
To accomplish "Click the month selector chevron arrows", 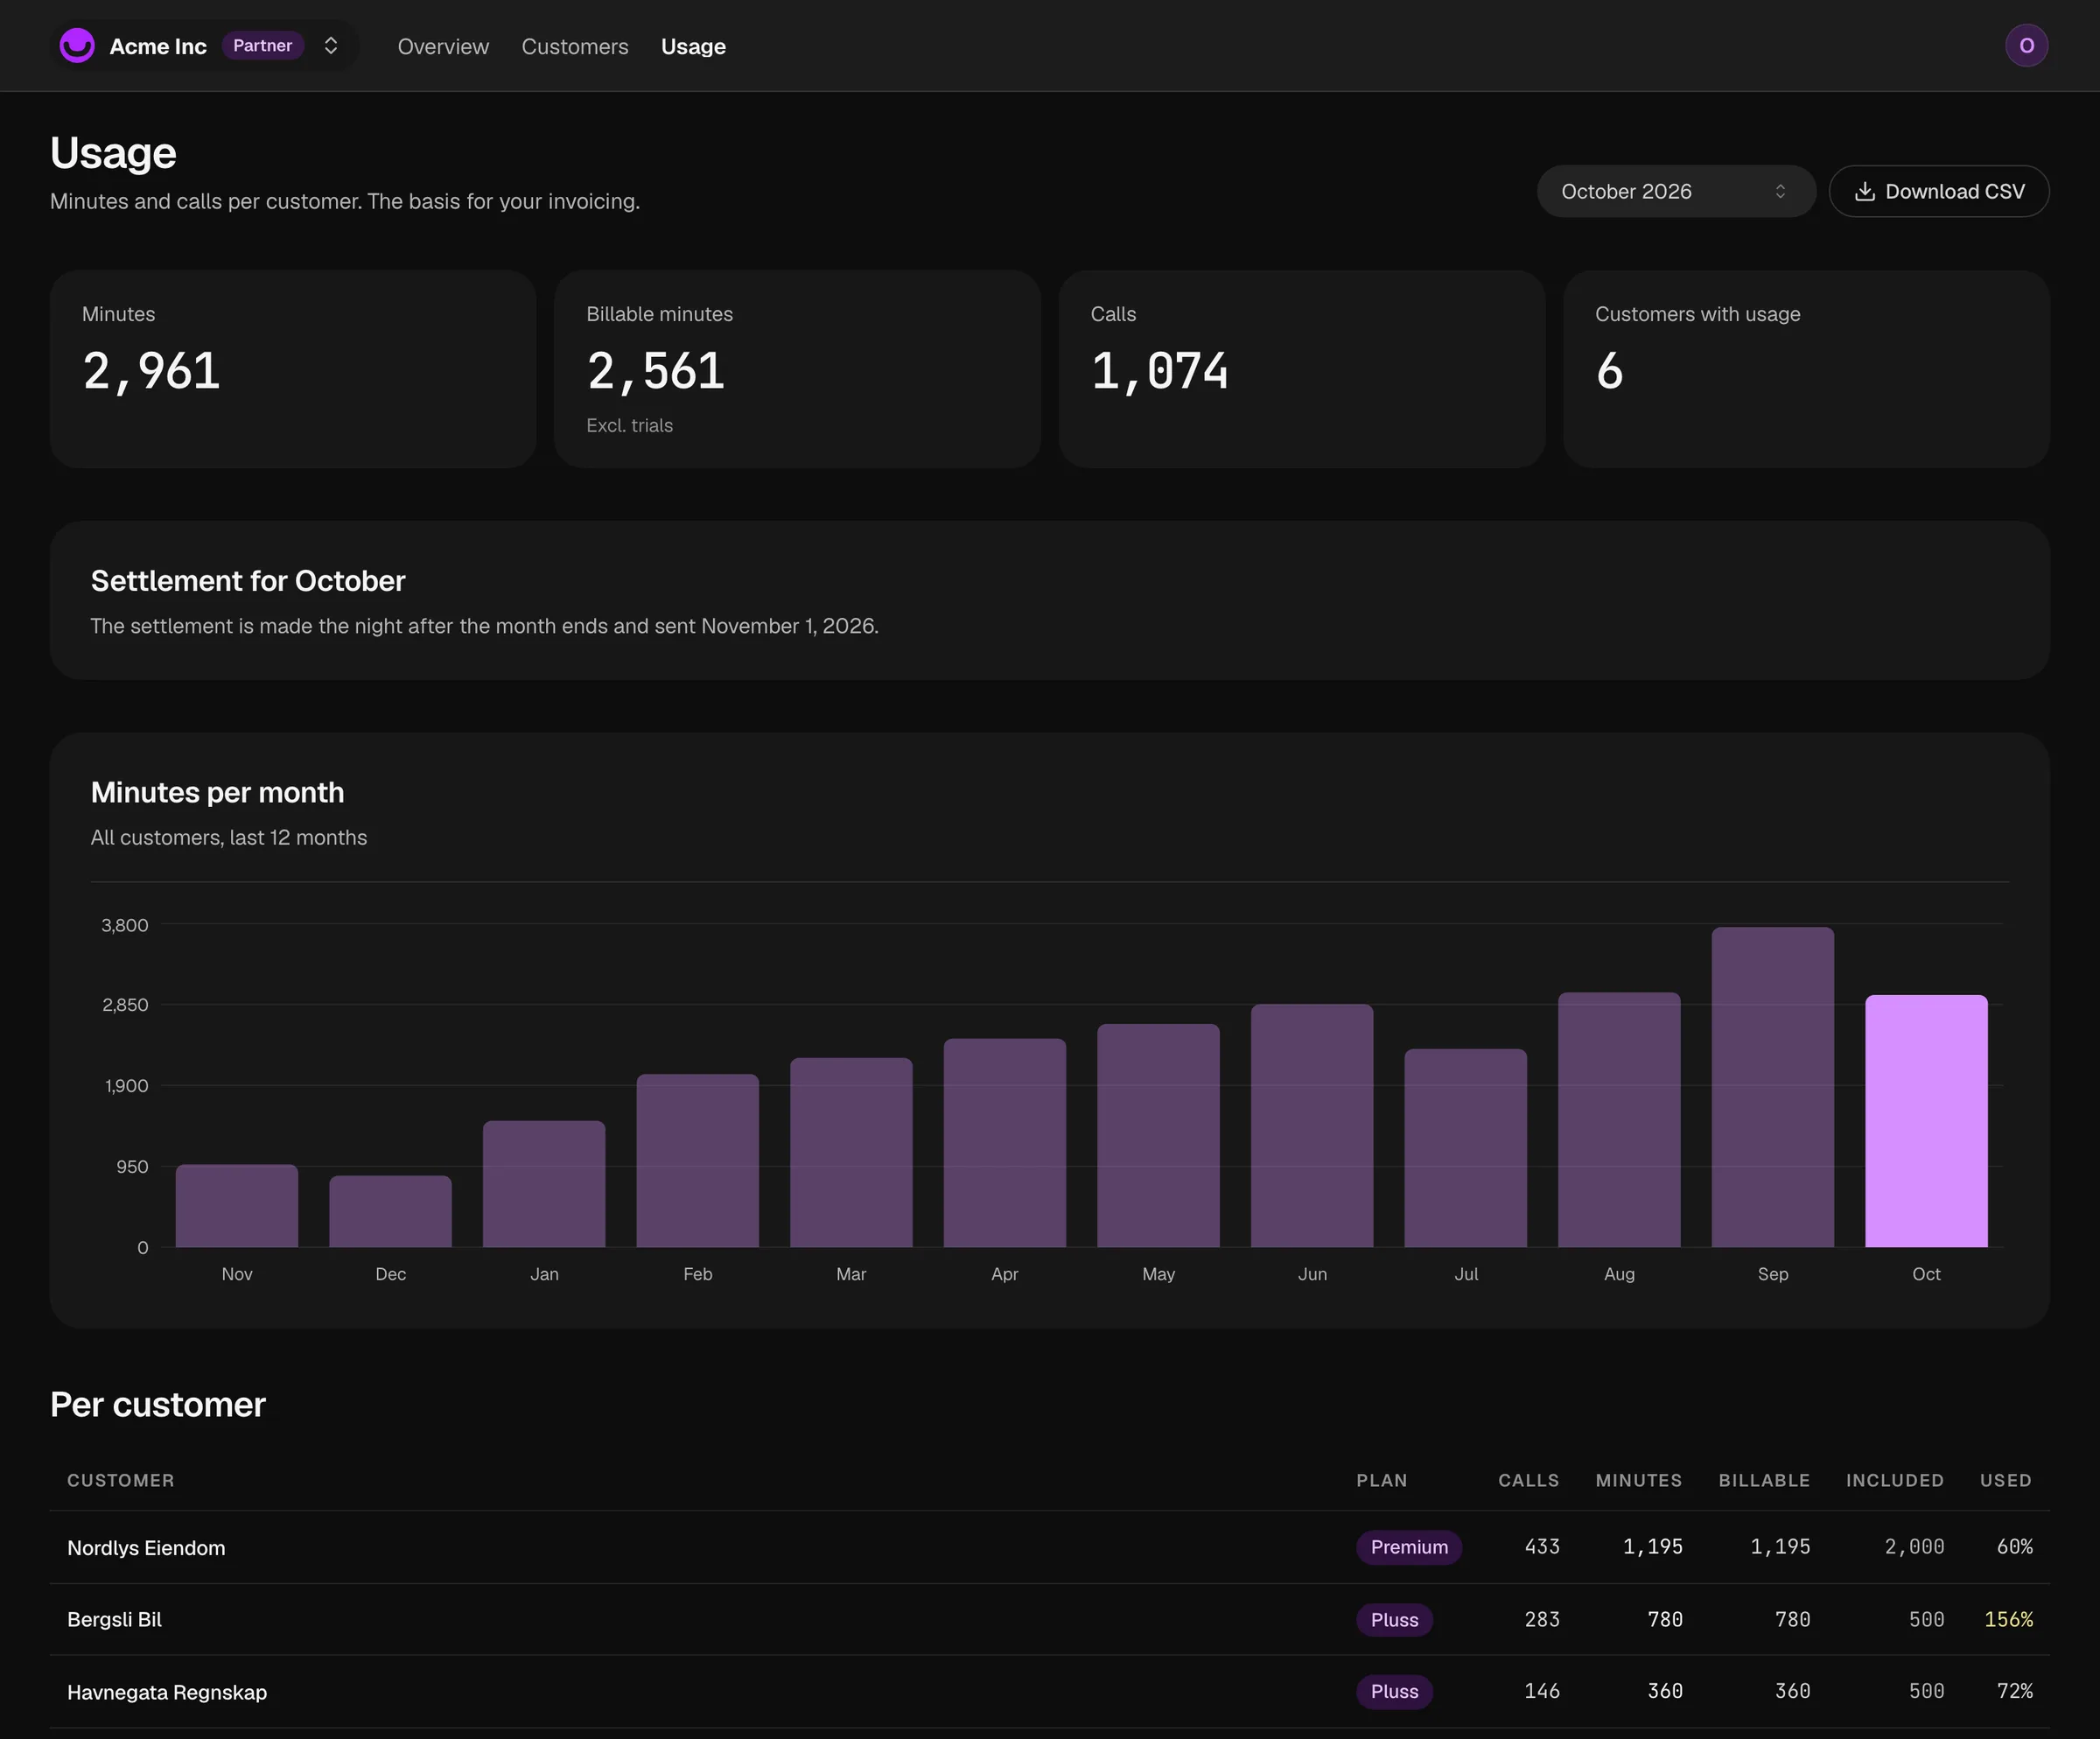I will coord(1780,191).
